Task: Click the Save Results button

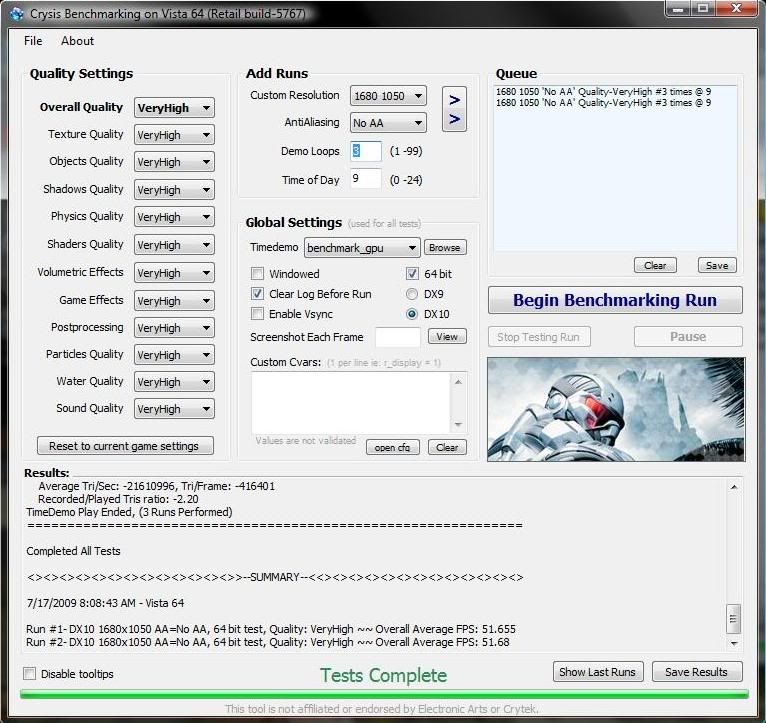Action: [x=696, y=672]
